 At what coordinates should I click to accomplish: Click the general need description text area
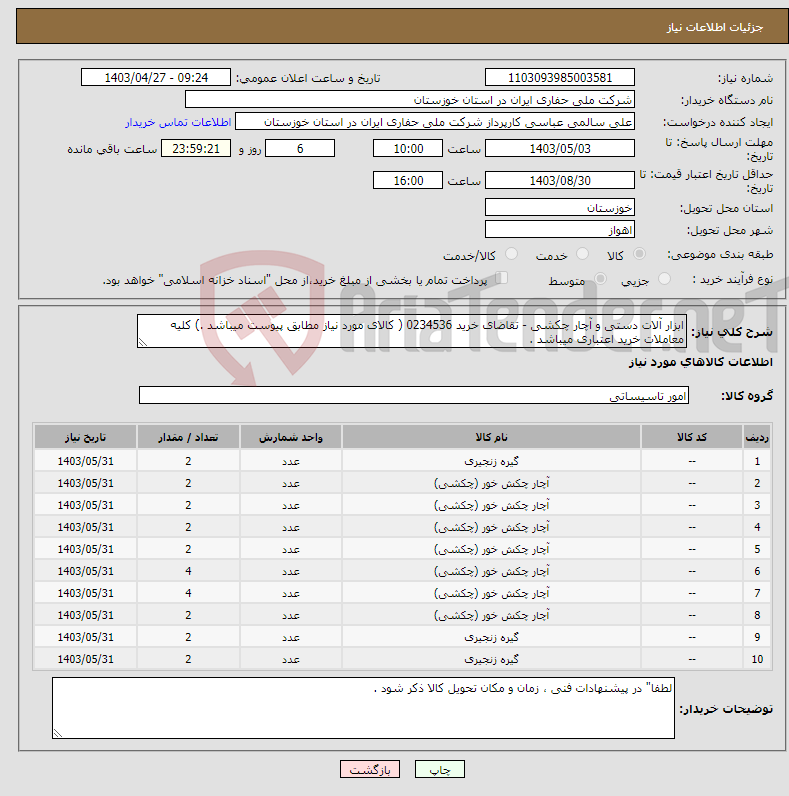(x=412, y=331)
